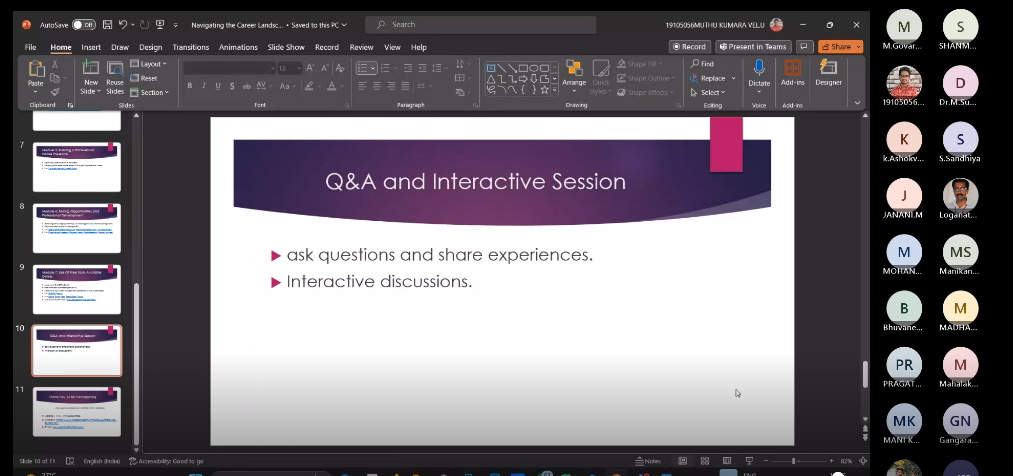
Task: Expand the Section dropdown
Action: coord(151,92)
